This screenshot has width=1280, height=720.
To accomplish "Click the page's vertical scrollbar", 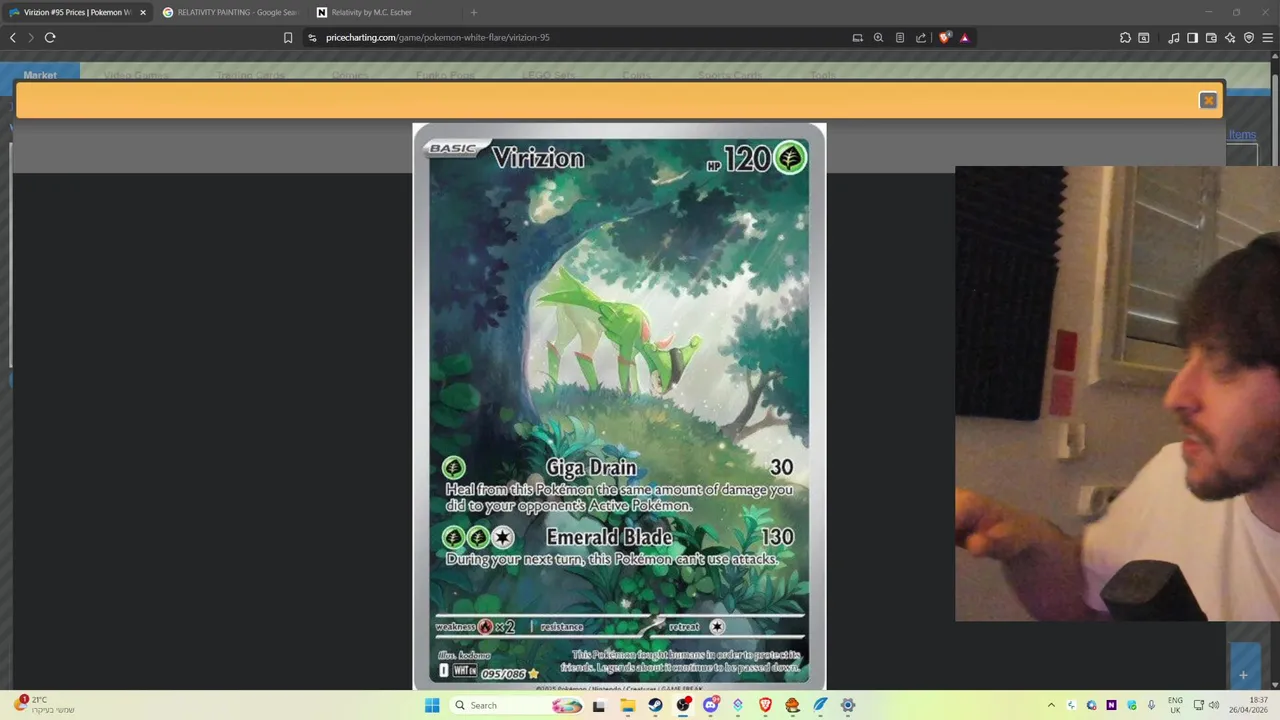I will [1274, 370].
